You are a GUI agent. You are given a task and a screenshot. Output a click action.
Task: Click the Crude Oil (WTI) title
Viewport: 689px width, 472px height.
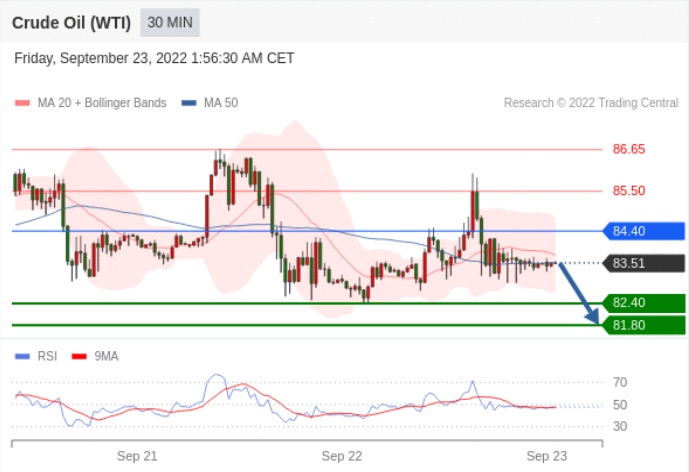click(71, 23)
